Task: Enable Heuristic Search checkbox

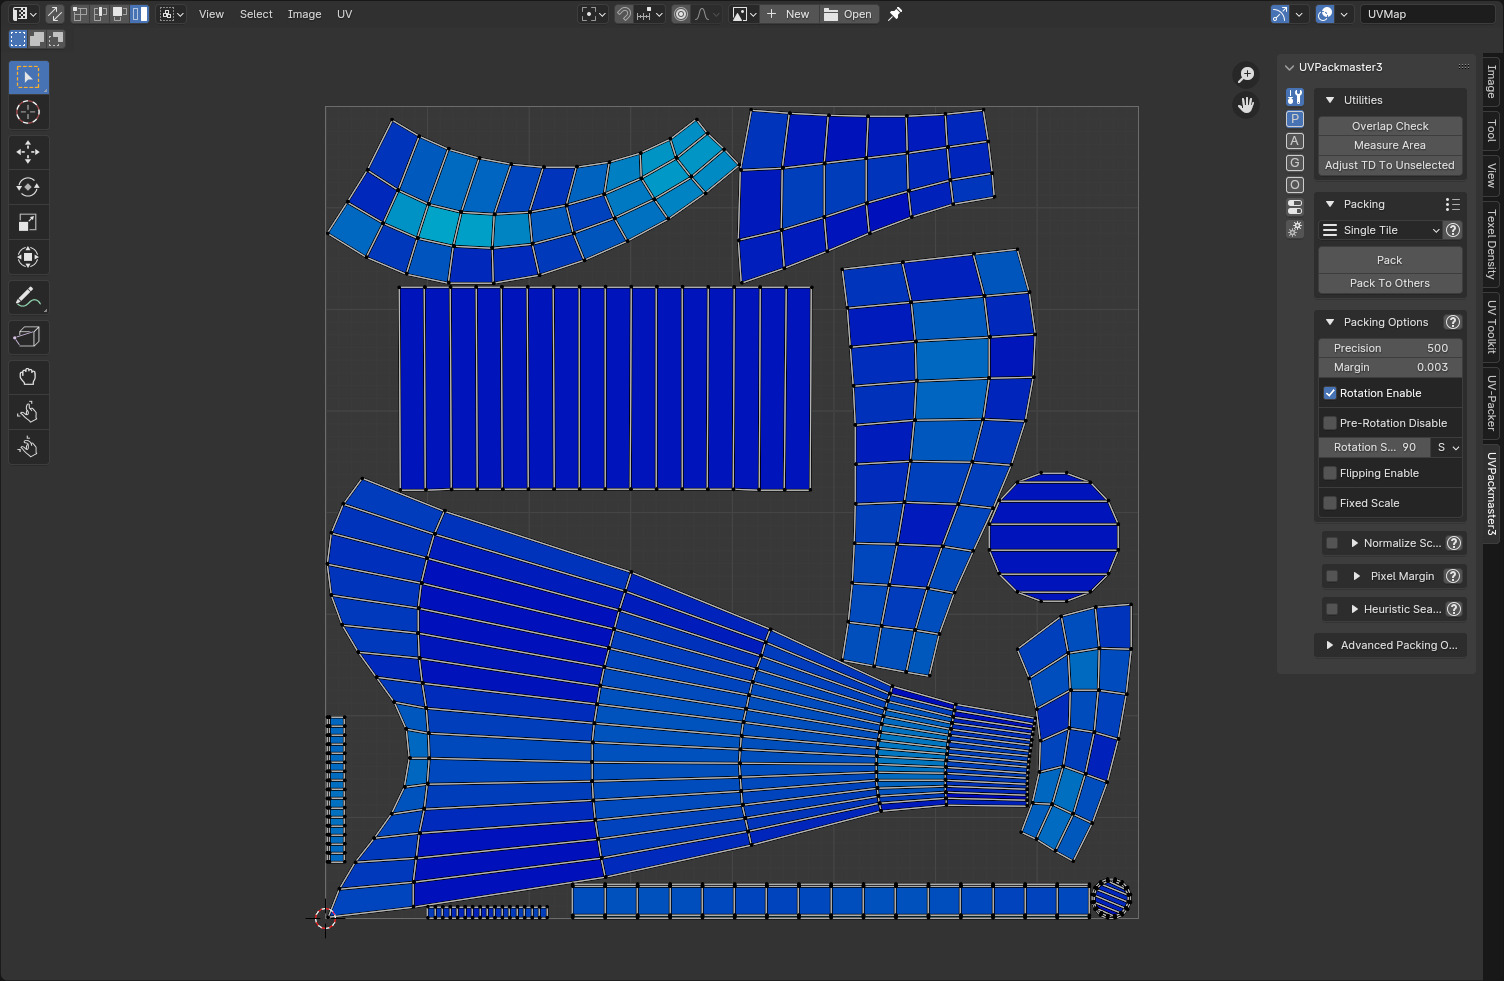Action: (x=1332, y=609)
